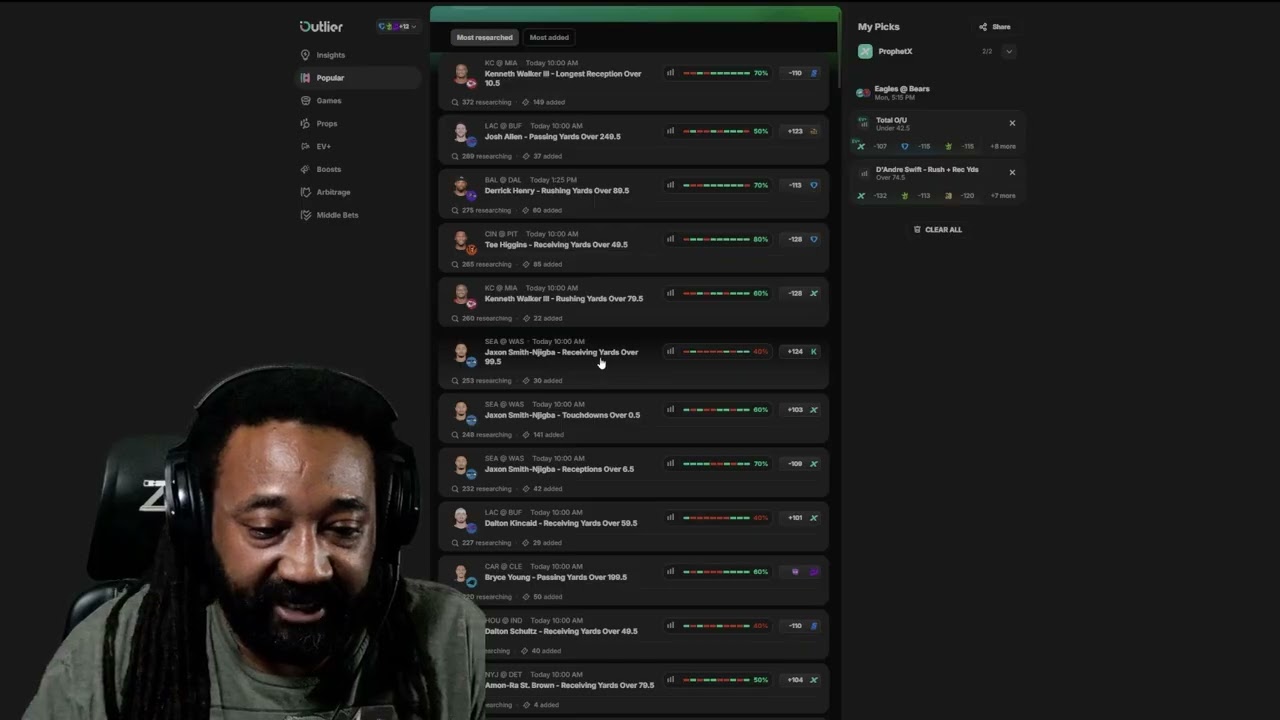Click the Share button in My Picks
Image resolution: width=1280 pixels, height=720 pixels.
[995, 27]
